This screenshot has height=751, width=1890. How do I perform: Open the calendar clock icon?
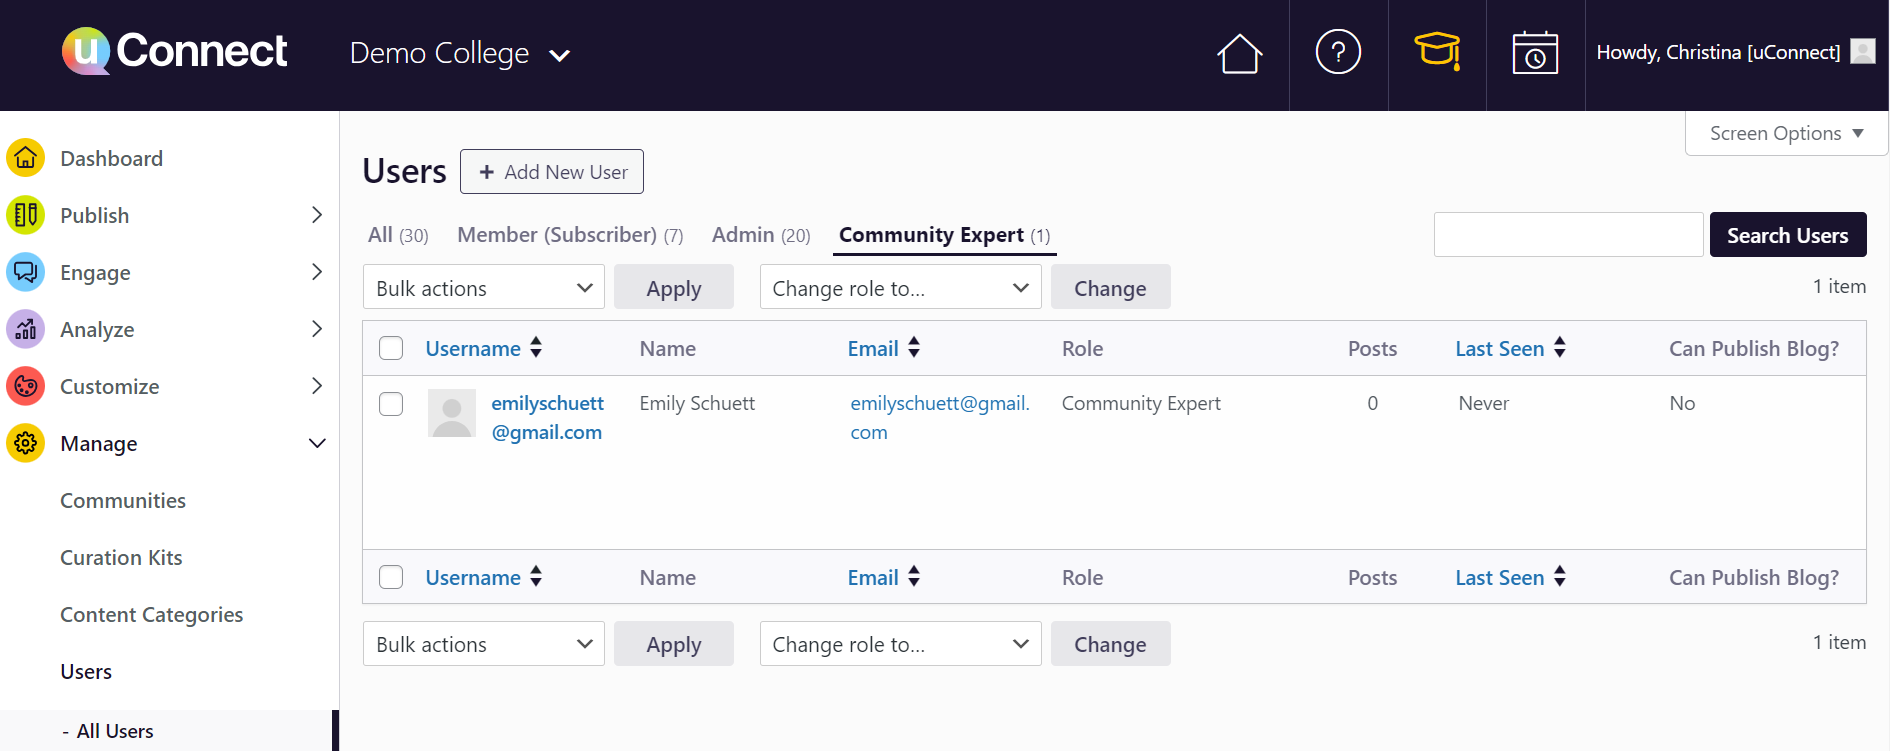click(x=1535, y=53)
